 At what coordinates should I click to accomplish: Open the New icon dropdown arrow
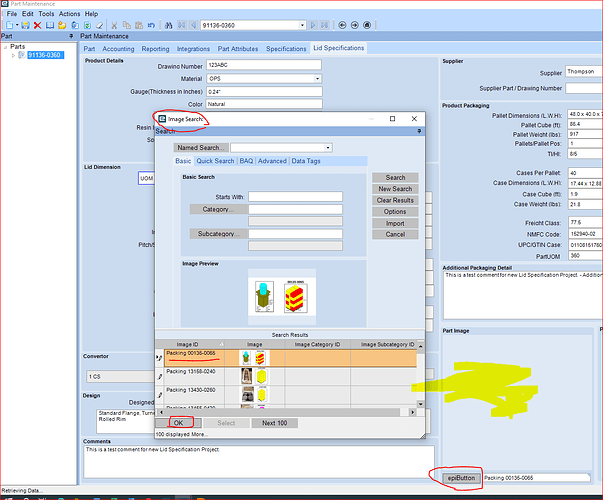click(17, 25)
